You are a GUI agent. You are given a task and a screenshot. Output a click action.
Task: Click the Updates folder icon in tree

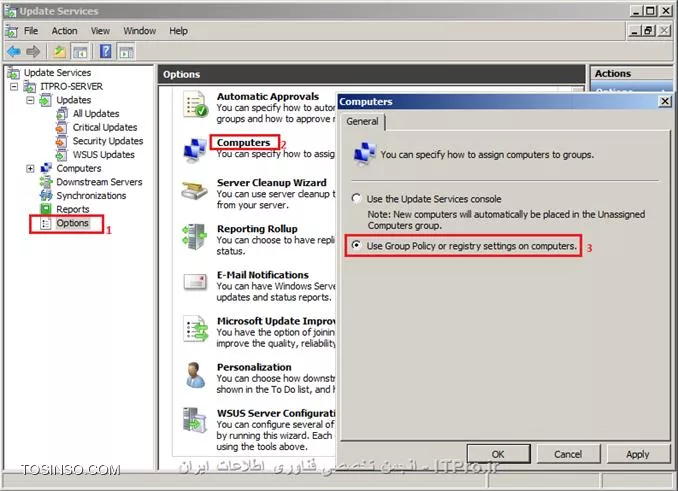46,100
